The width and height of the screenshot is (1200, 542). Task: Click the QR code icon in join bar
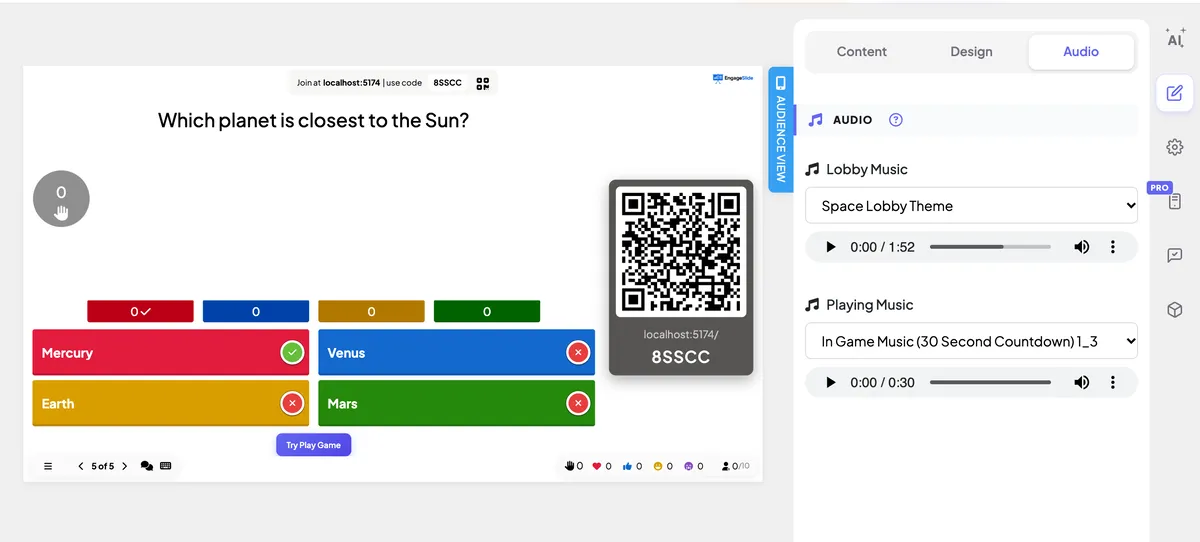tap(482, 83)
